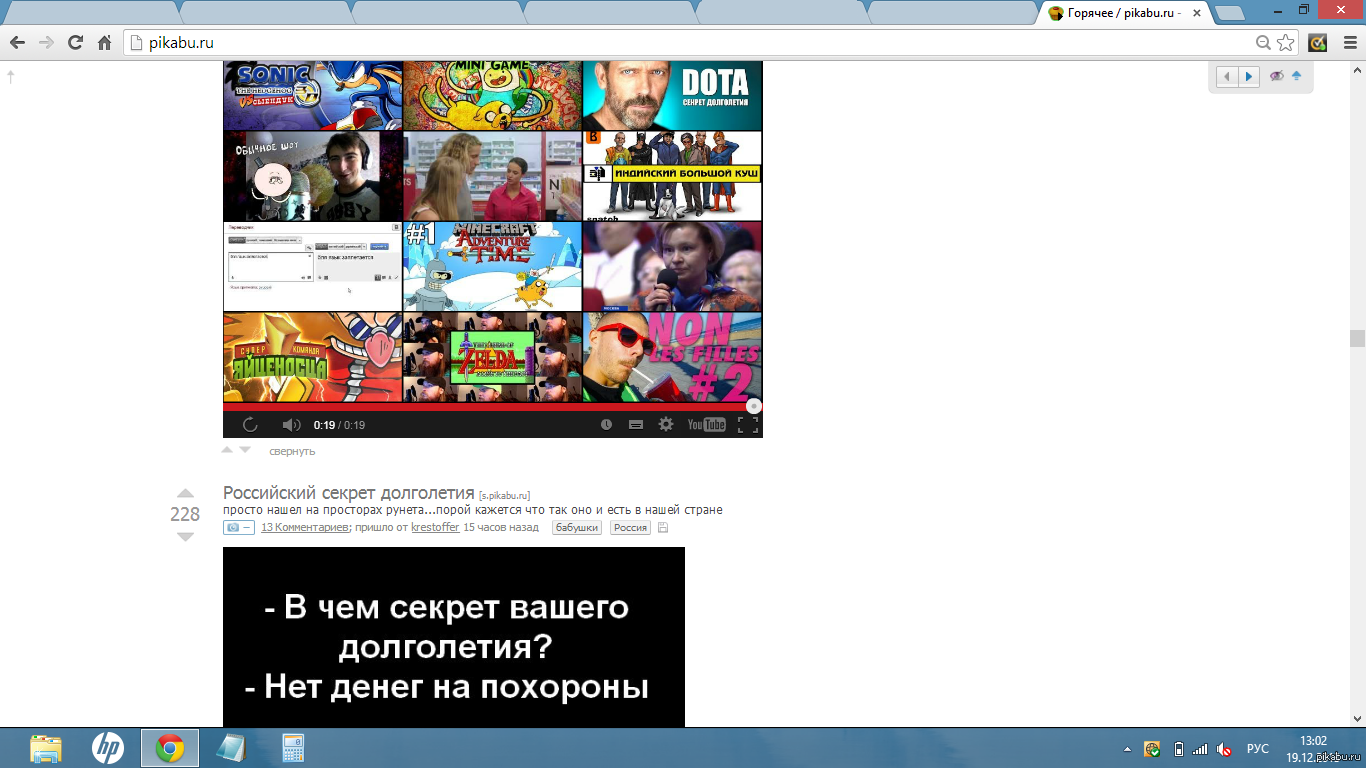Click the Watch Later clock icon
The height and width of the screenshot is (768, 1366).
pyautogui.click(x=606, y=425)
